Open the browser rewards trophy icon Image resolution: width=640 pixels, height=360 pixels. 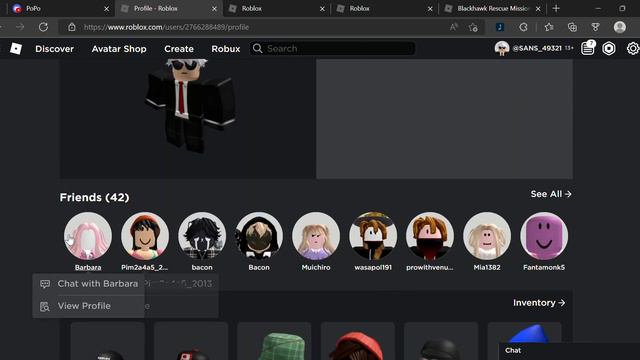pyautogui.click(x=596, y=27)
